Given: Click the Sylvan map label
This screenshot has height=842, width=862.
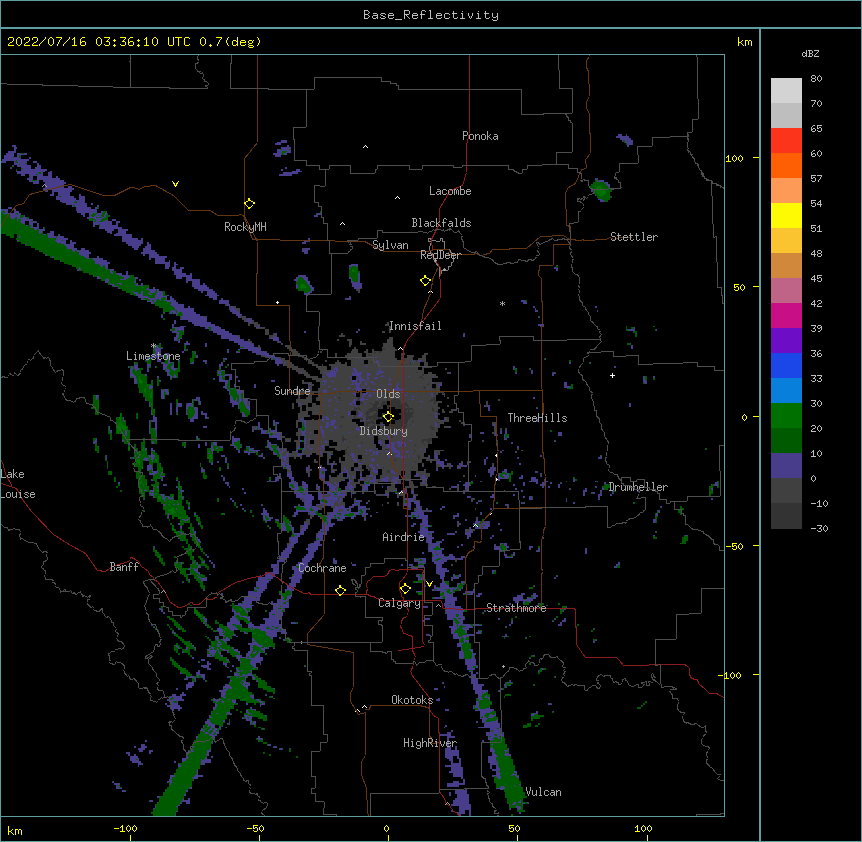Looking at the screenshot, I should pyautogui.click(x=390, y=245).
